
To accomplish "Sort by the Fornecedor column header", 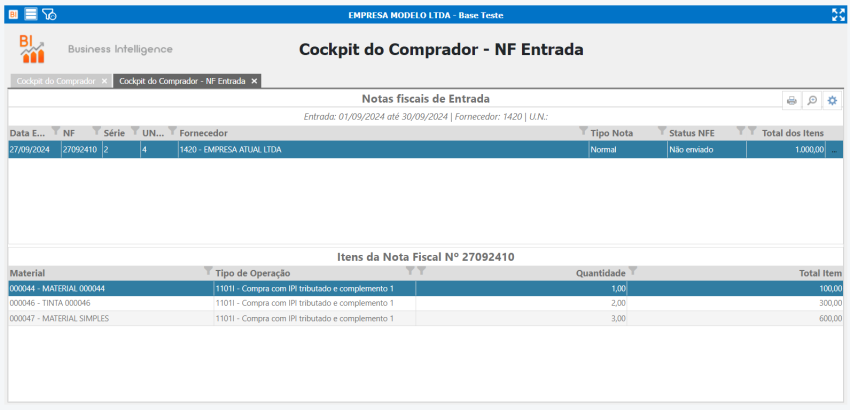I will click(x=203, y=133).
